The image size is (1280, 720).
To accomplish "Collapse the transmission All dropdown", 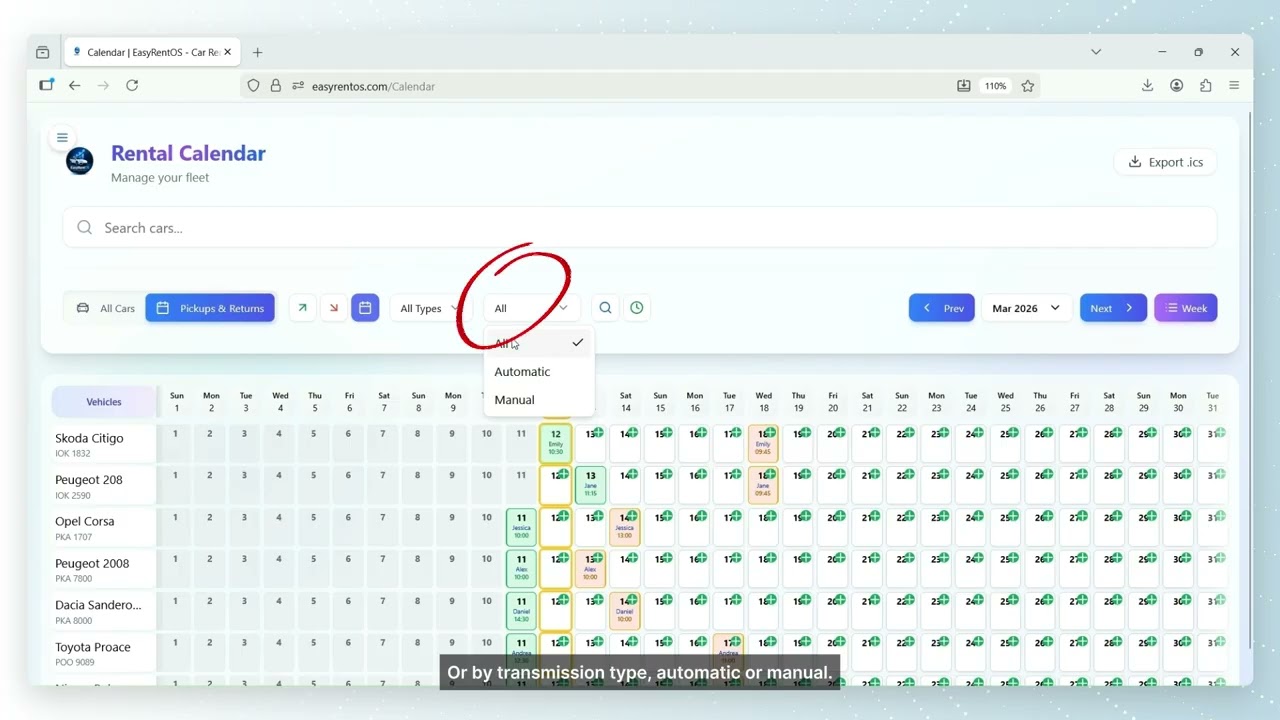I will 531,308.
